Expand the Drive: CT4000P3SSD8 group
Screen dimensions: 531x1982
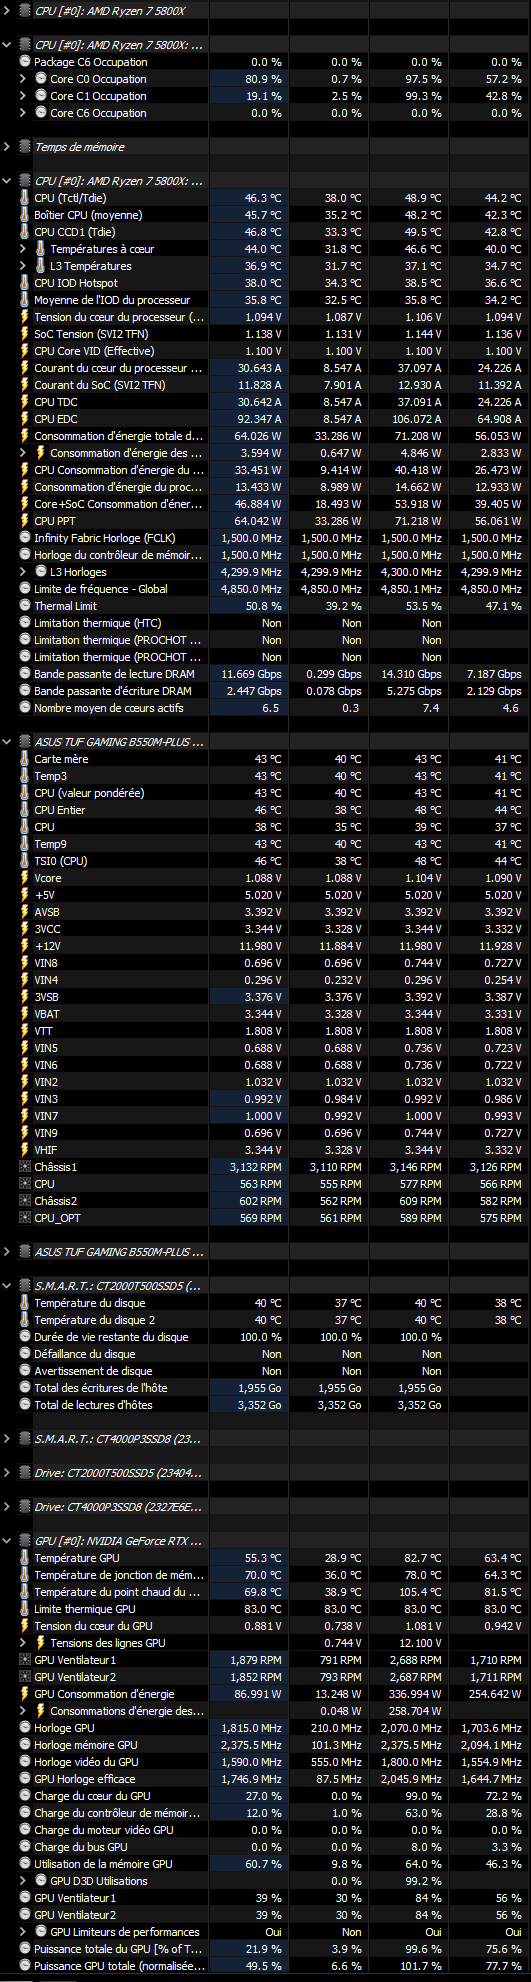click(x=8, y=1507)
